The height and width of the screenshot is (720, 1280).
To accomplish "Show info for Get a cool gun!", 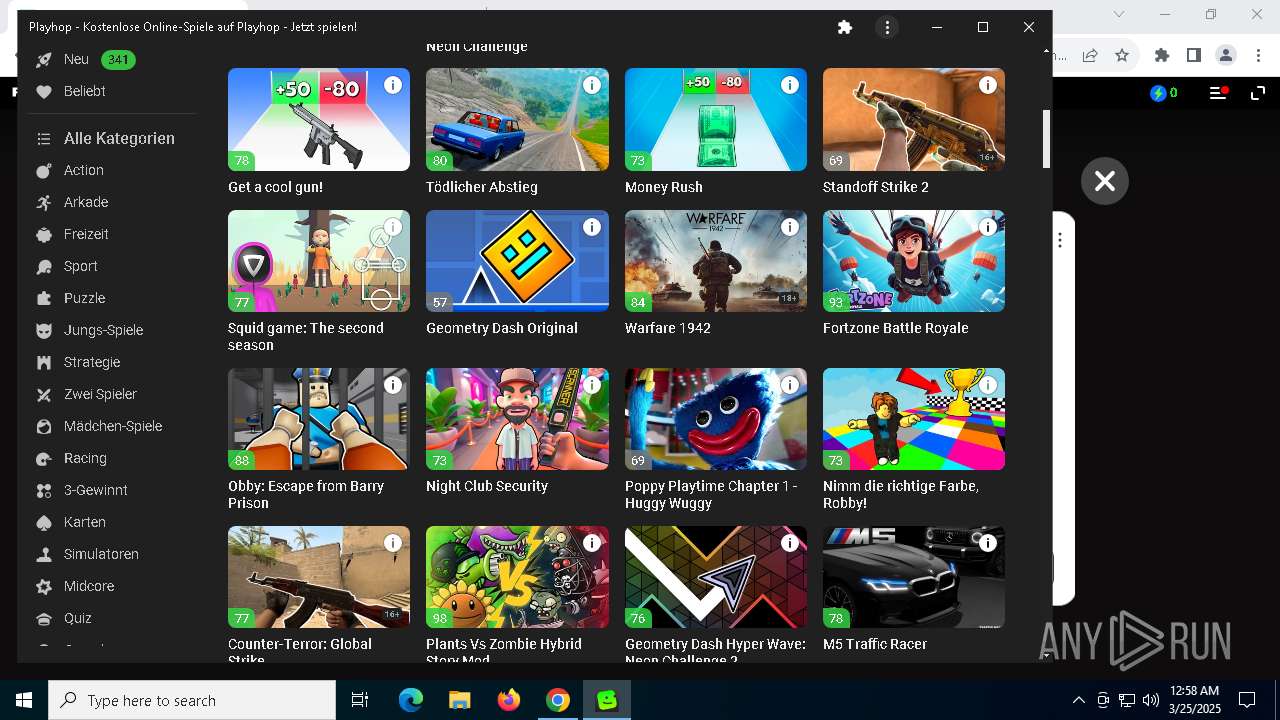I will 393,85.
